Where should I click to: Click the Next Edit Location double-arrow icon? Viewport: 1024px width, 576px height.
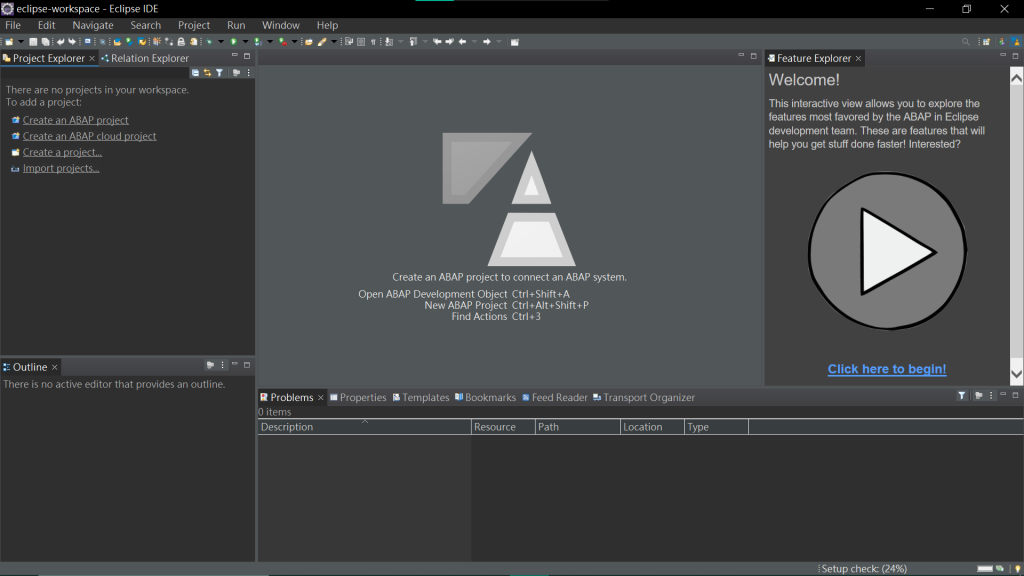pyautogui.click(x=449, y=42)
